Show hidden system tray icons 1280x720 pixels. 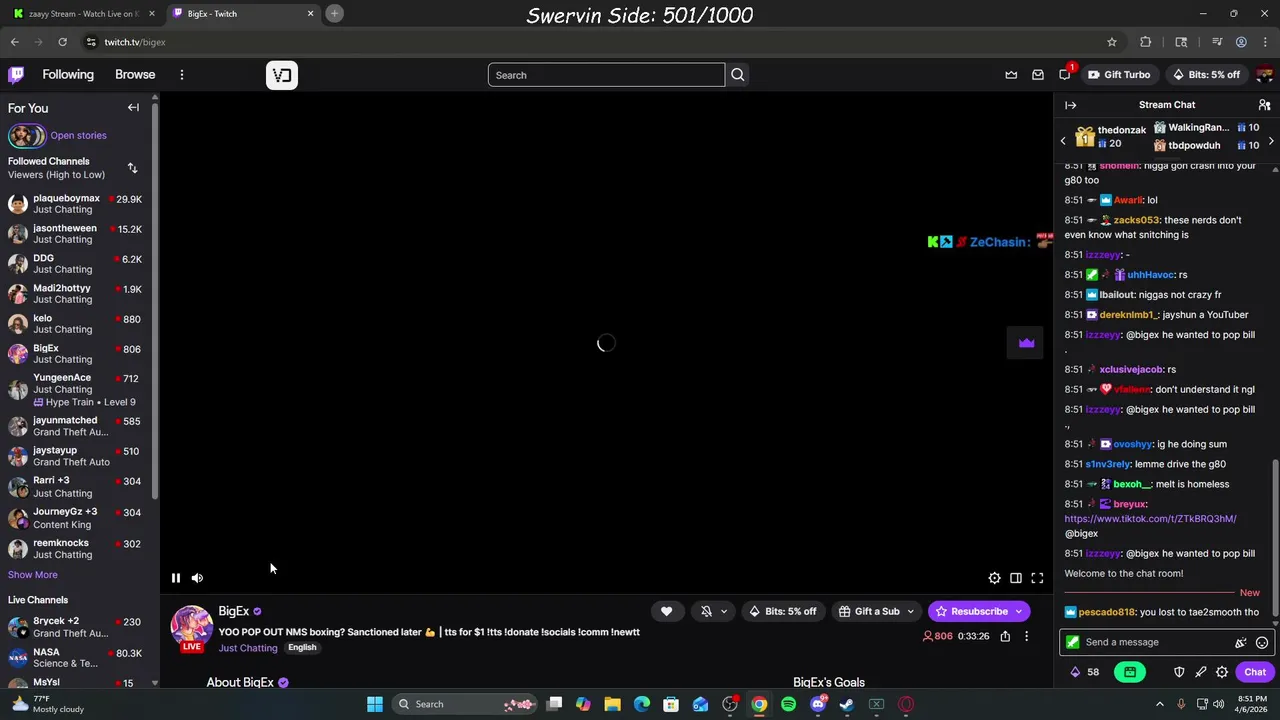click(x=1160, y=704)
